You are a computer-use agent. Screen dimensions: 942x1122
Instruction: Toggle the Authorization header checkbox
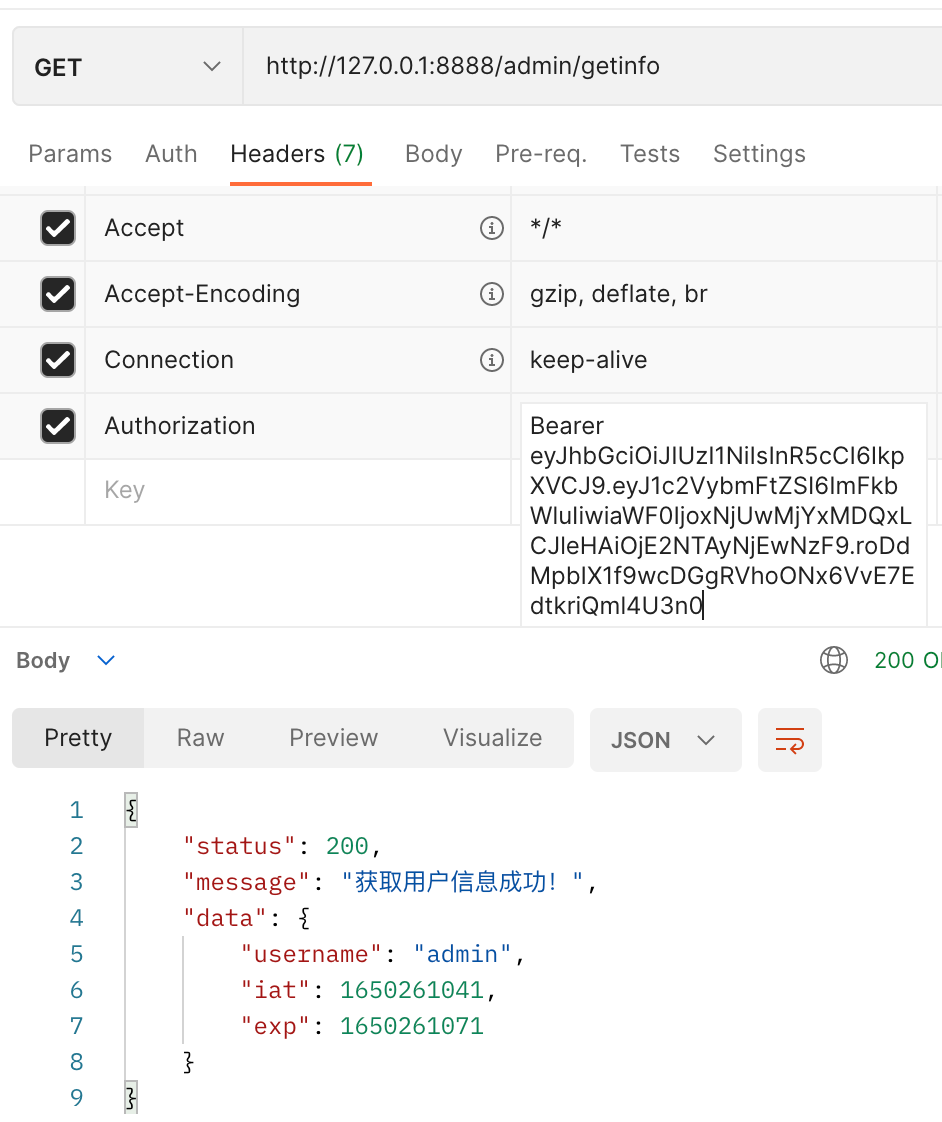pos(58,426)
